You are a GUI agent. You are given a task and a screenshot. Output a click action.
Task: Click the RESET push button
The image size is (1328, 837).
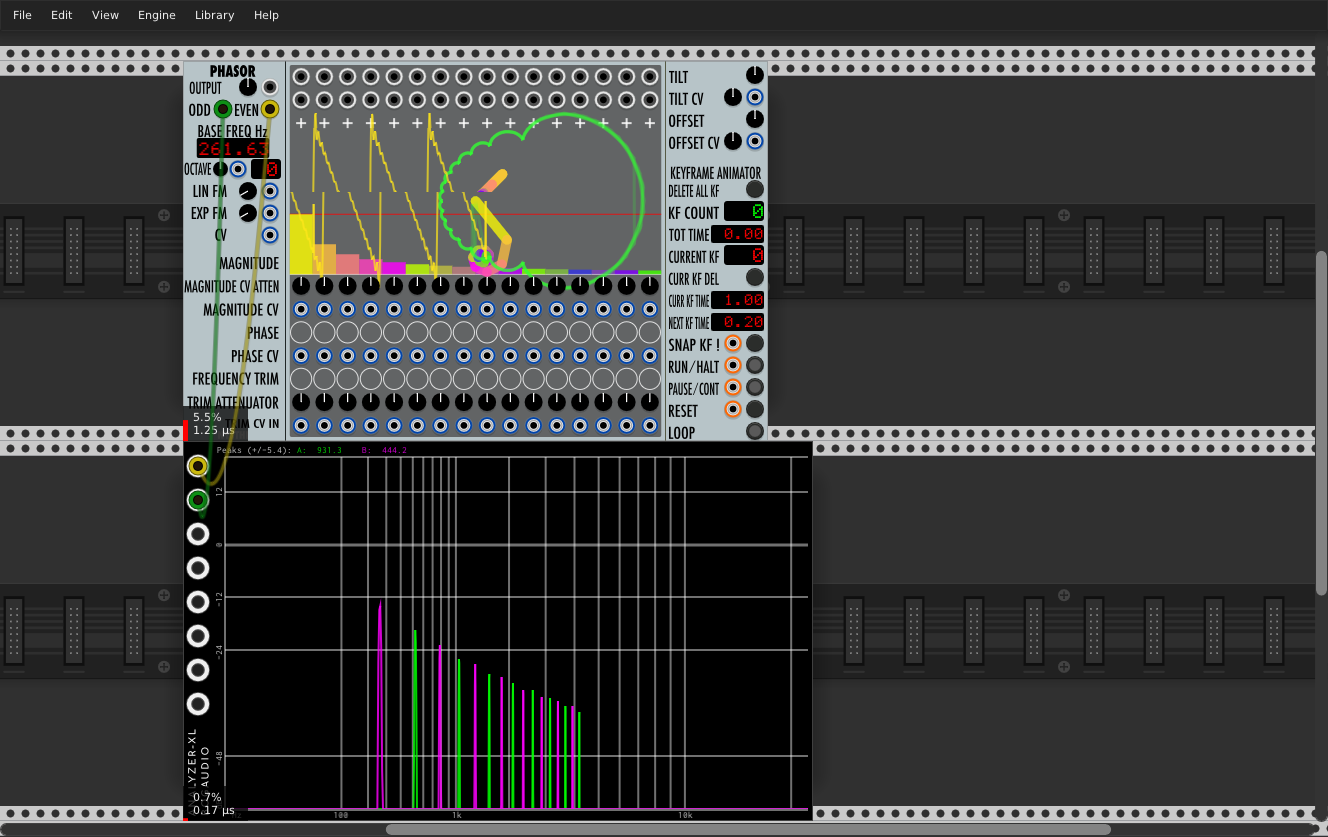[755, 409]
